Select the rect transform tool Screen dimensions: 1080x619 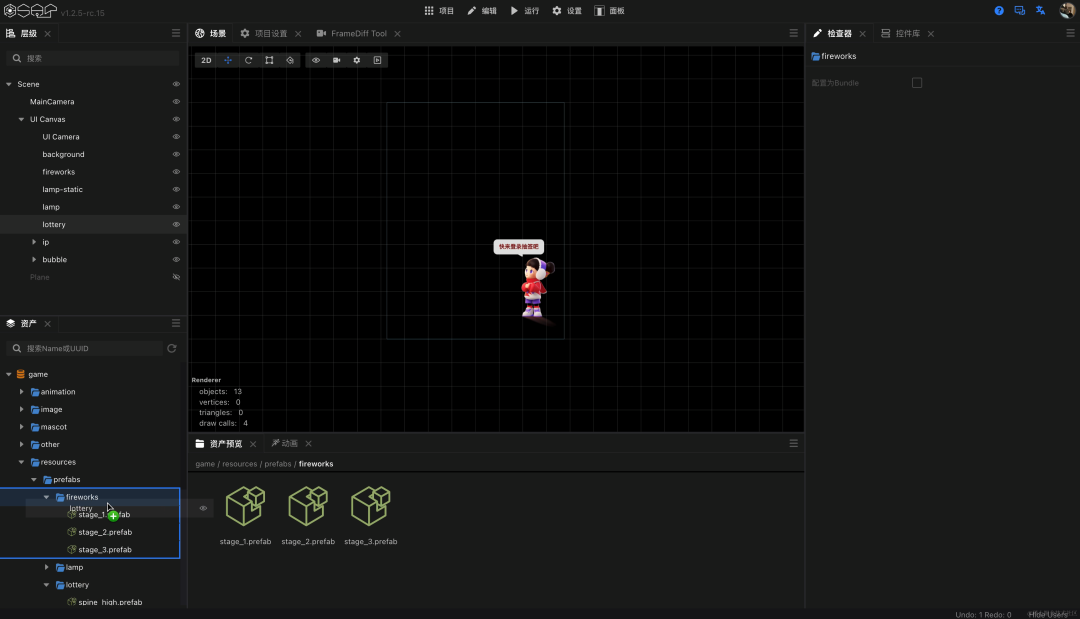[269, 61]
